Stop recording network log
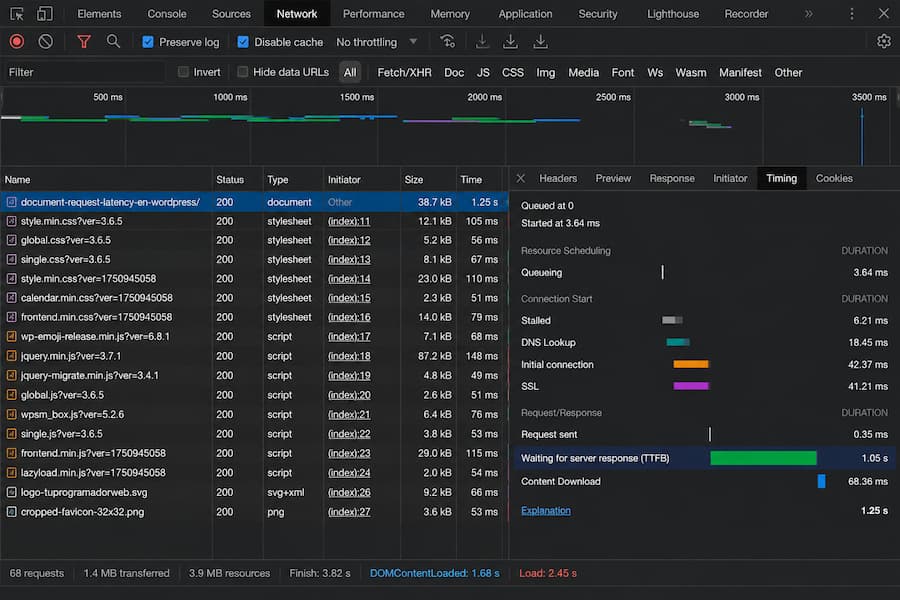Image resolution: width=900 pixels, height=600 pixels. tap(17, 41)
